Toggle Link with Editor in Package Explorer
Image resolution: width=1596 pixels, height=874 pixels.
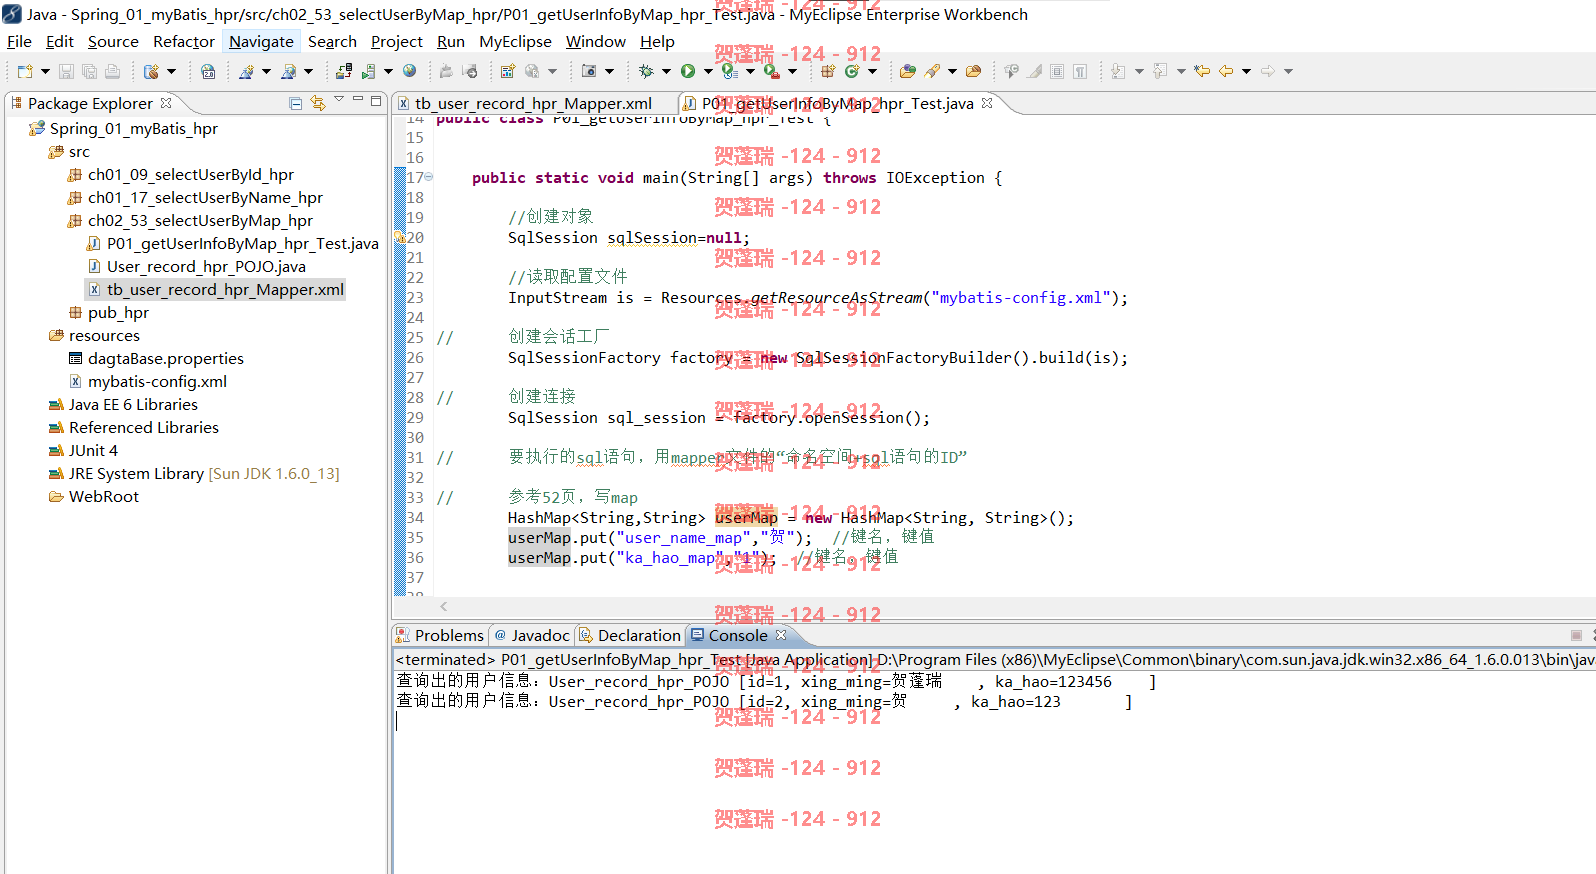(x=318, y=103)
